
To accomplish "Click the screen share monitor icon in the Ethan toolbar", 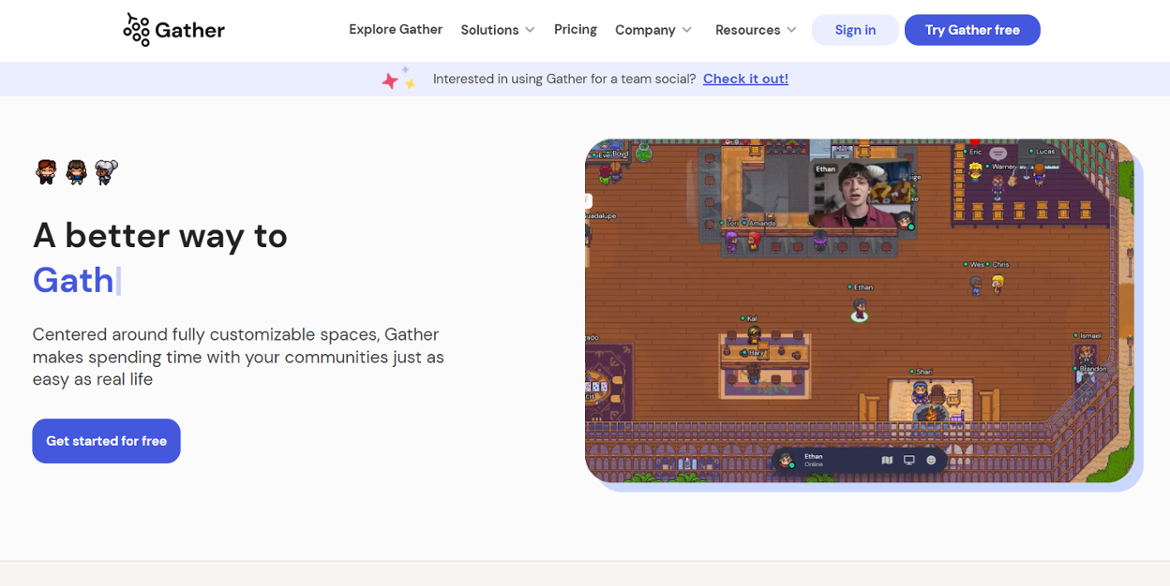I will [x=909, y=461].
